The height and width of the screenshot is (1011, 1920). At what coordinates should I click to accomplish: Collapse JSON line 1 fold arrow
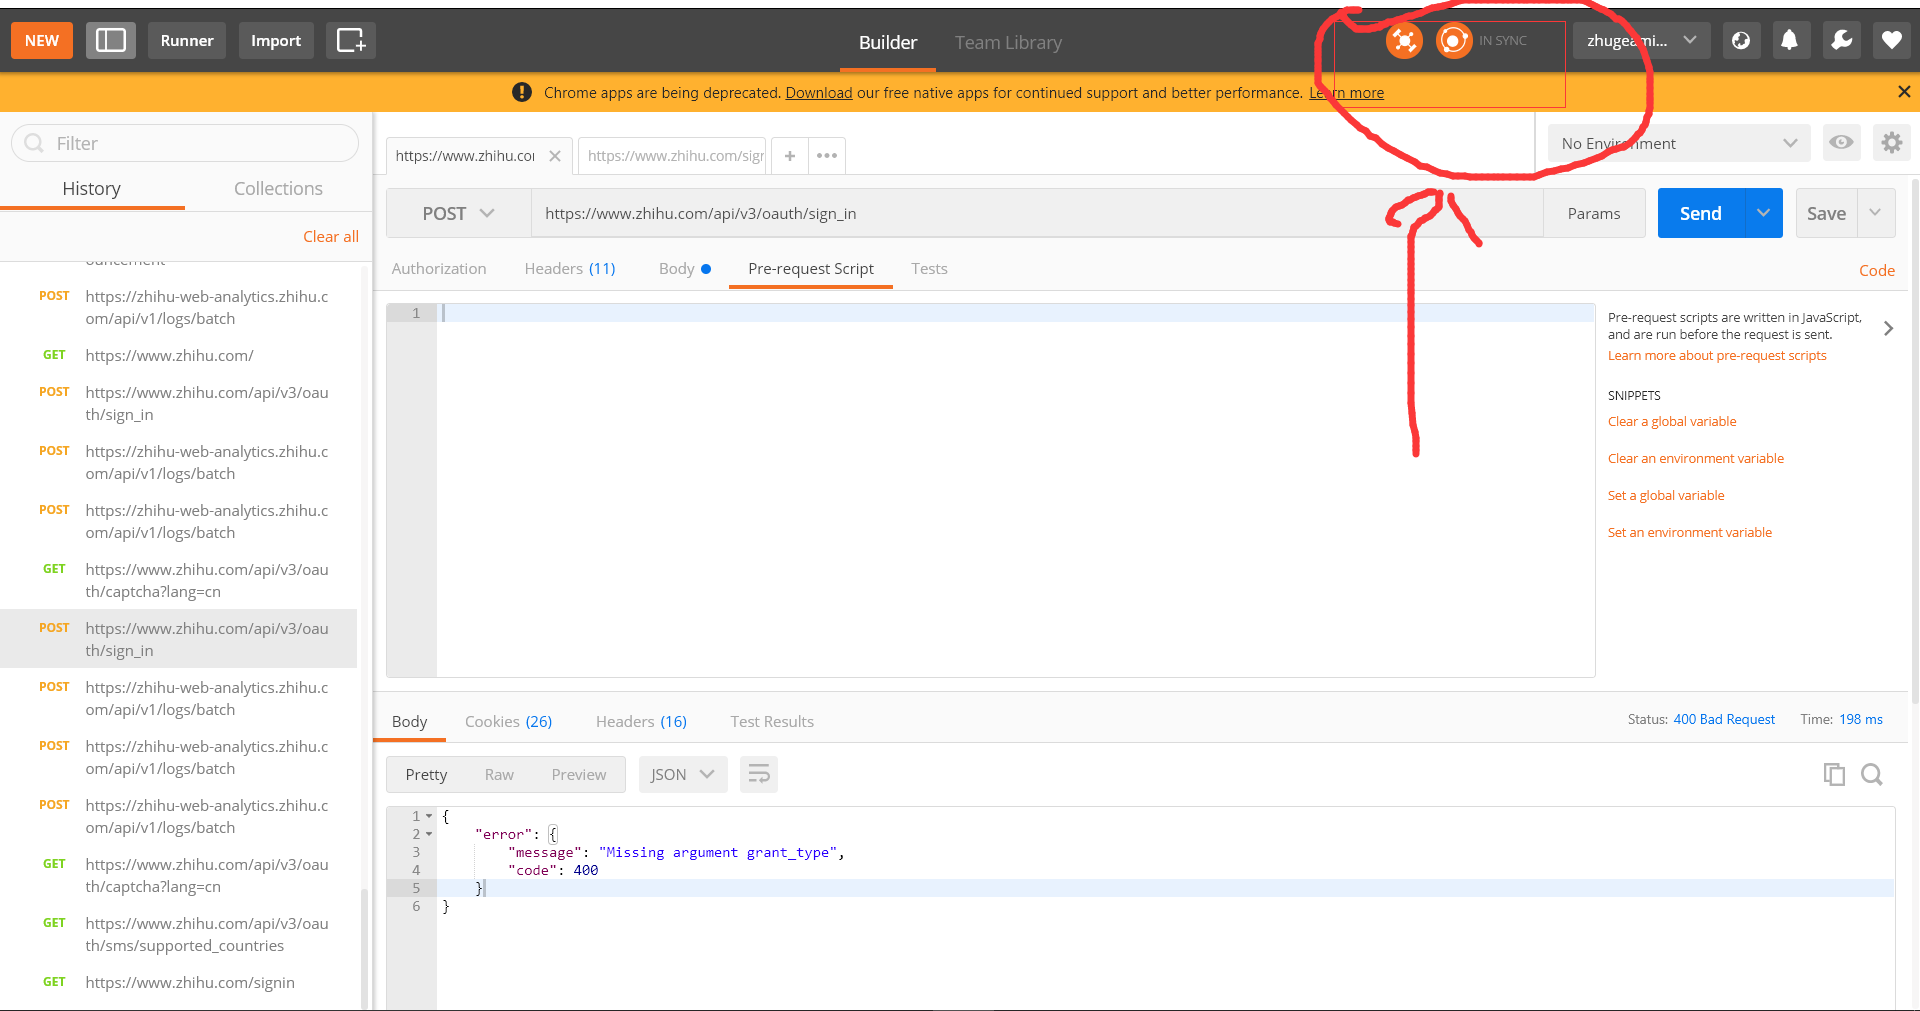click(429, 816)
